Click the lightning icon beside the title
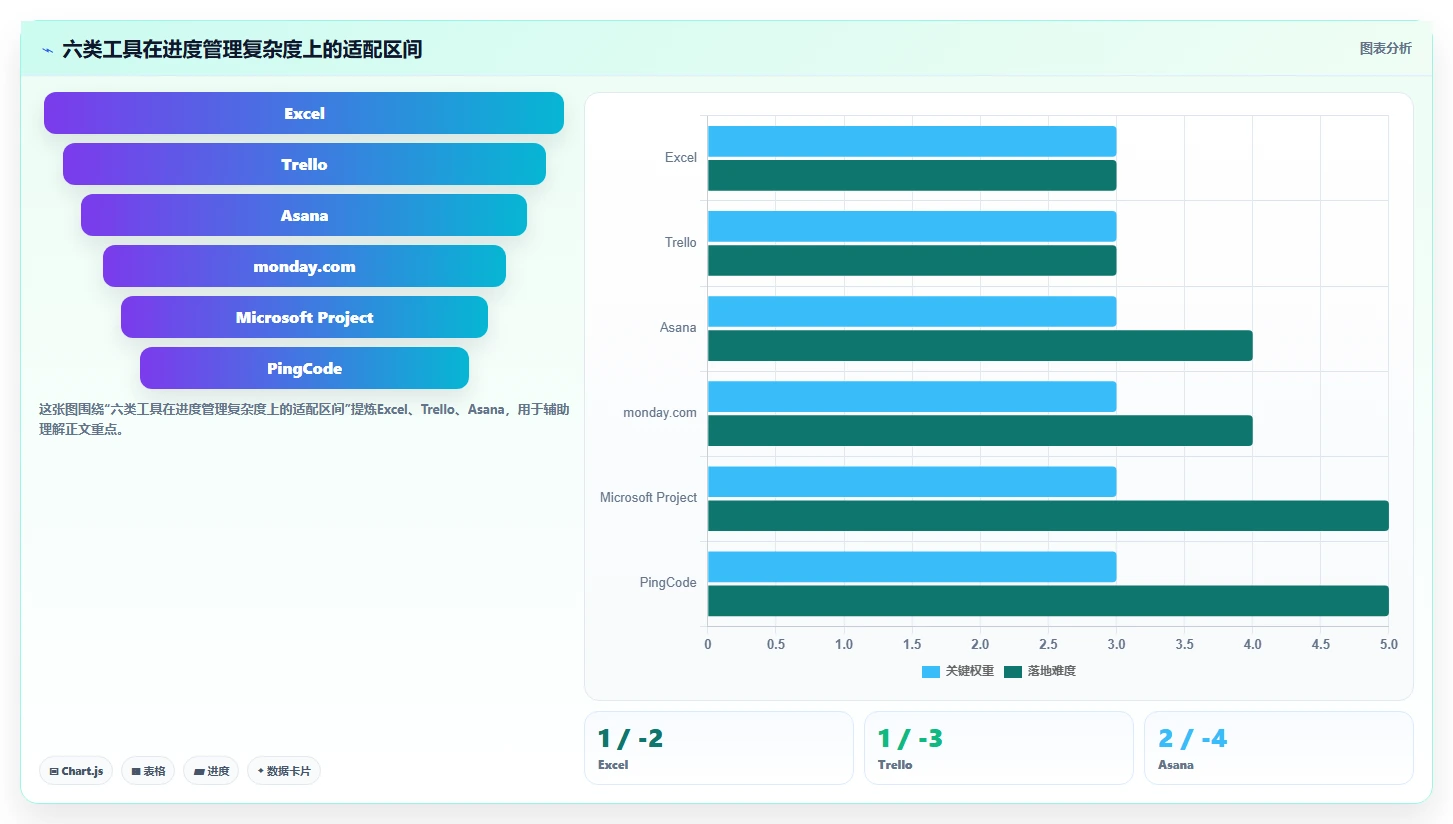Image resolution: width=1453 pixels, height=824 pixels. pos(47,49)
